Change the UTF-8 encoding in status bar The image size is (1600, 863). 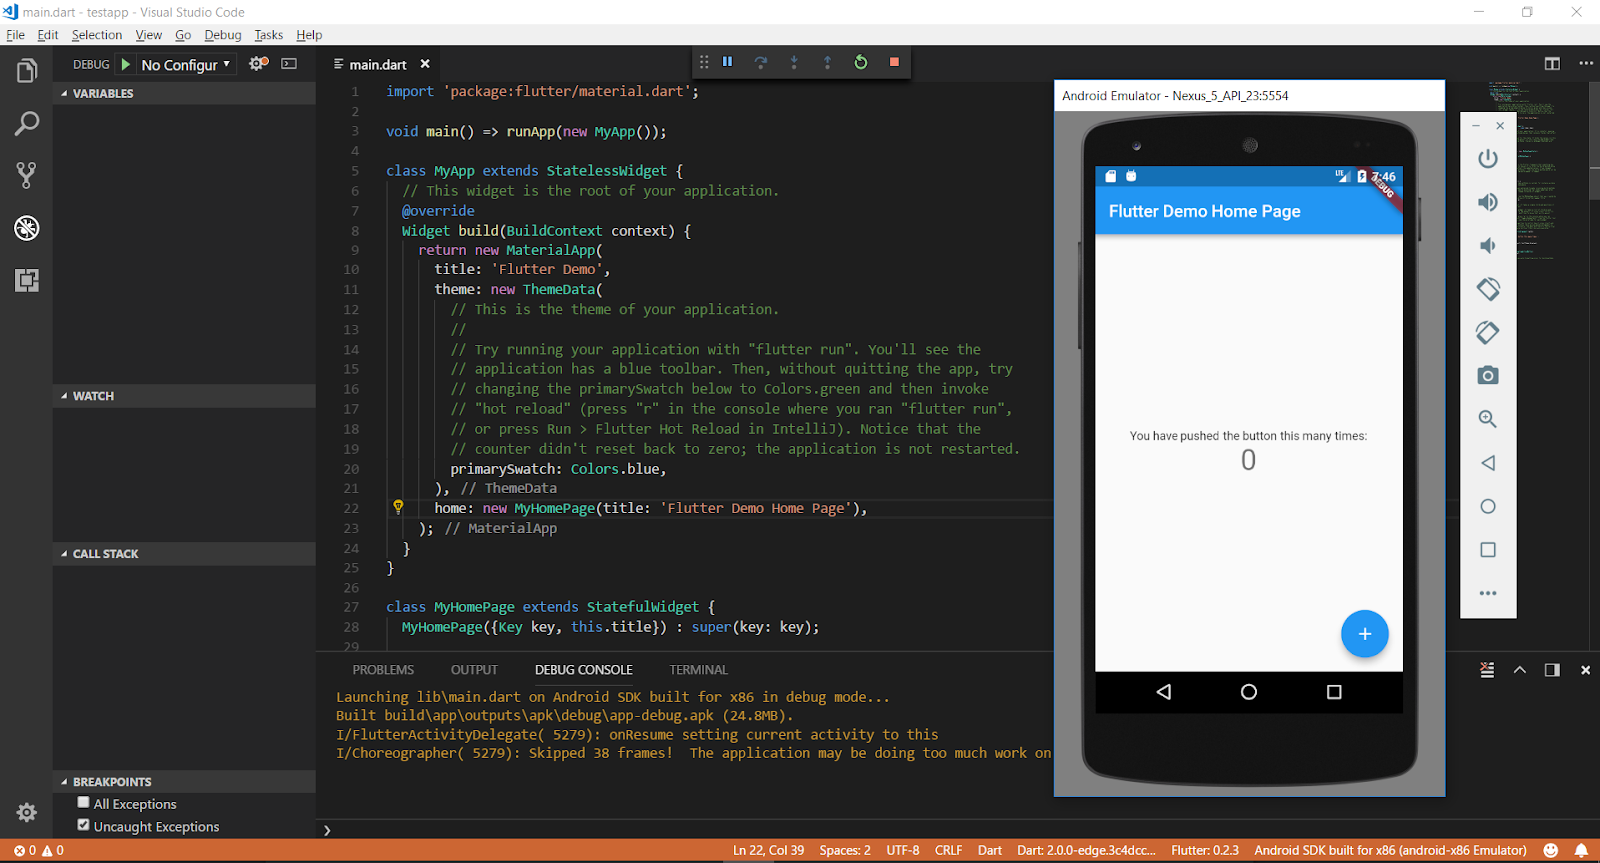coord(903,851)
